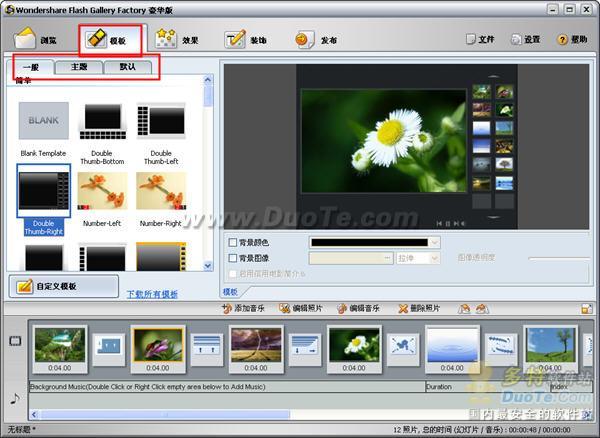600x438 pixels.
Task: Click transition icon after water ripple slide
Action: [501, 350]
